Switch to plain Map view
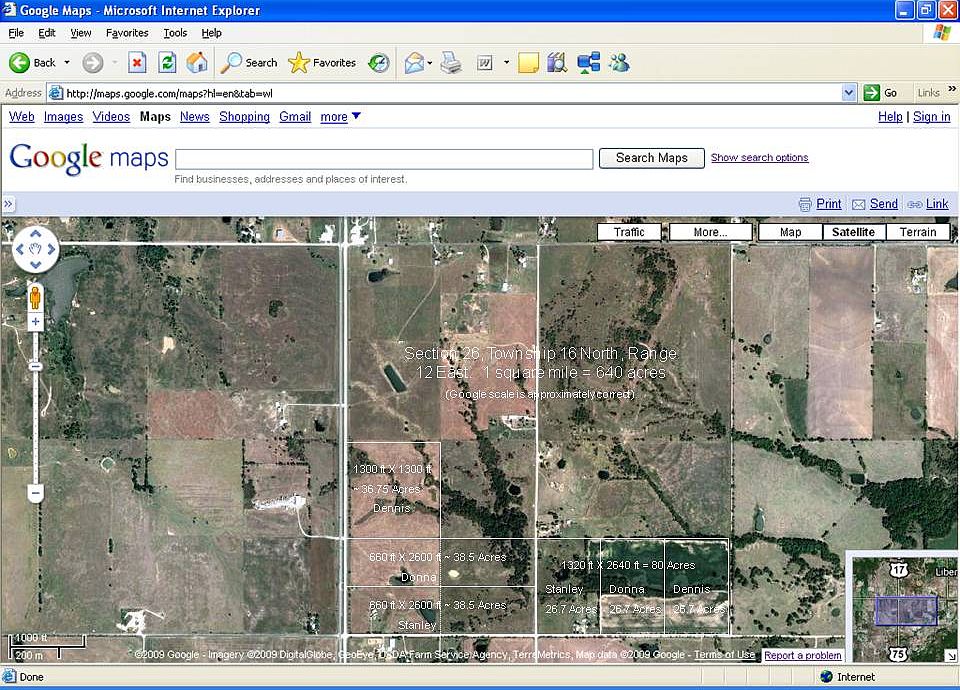The height and width of the screenshot is (690, 960). pyautogui.click(x=790, y=232)
